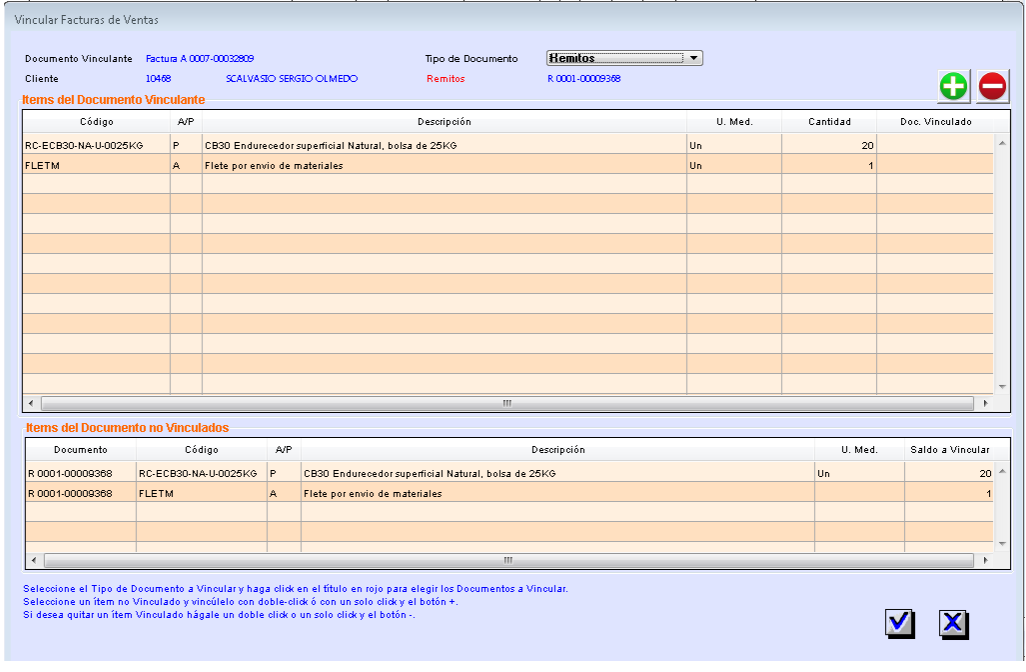Confirm with the checkmark button
The image size is (1026, 672).
[x=900, y=624]
